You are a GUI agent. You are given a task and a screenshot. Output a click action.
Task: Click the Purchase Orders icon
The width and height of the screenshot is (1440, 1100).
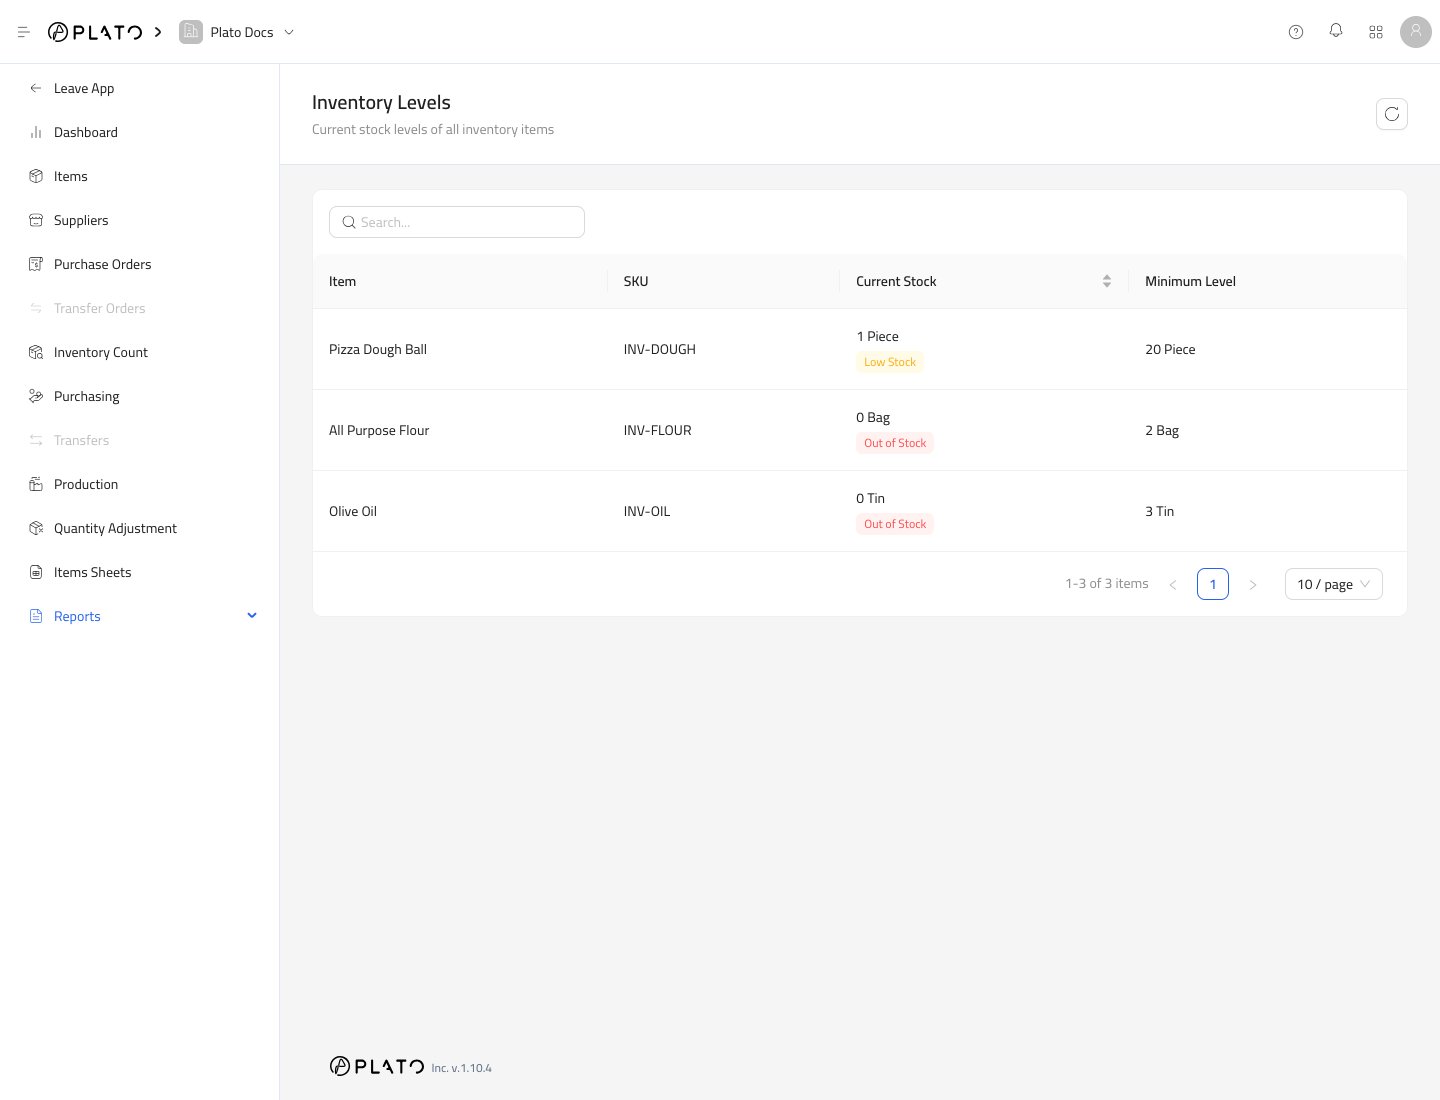tap(36, 264)
